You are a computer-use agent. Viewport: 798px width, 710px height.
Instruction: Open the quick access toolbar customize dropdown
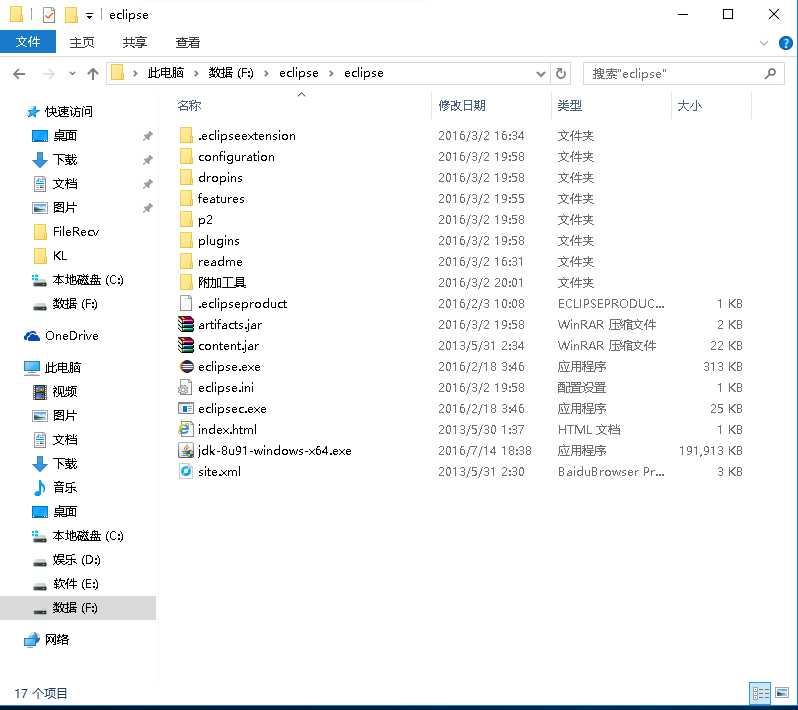[x=90, y=16]
